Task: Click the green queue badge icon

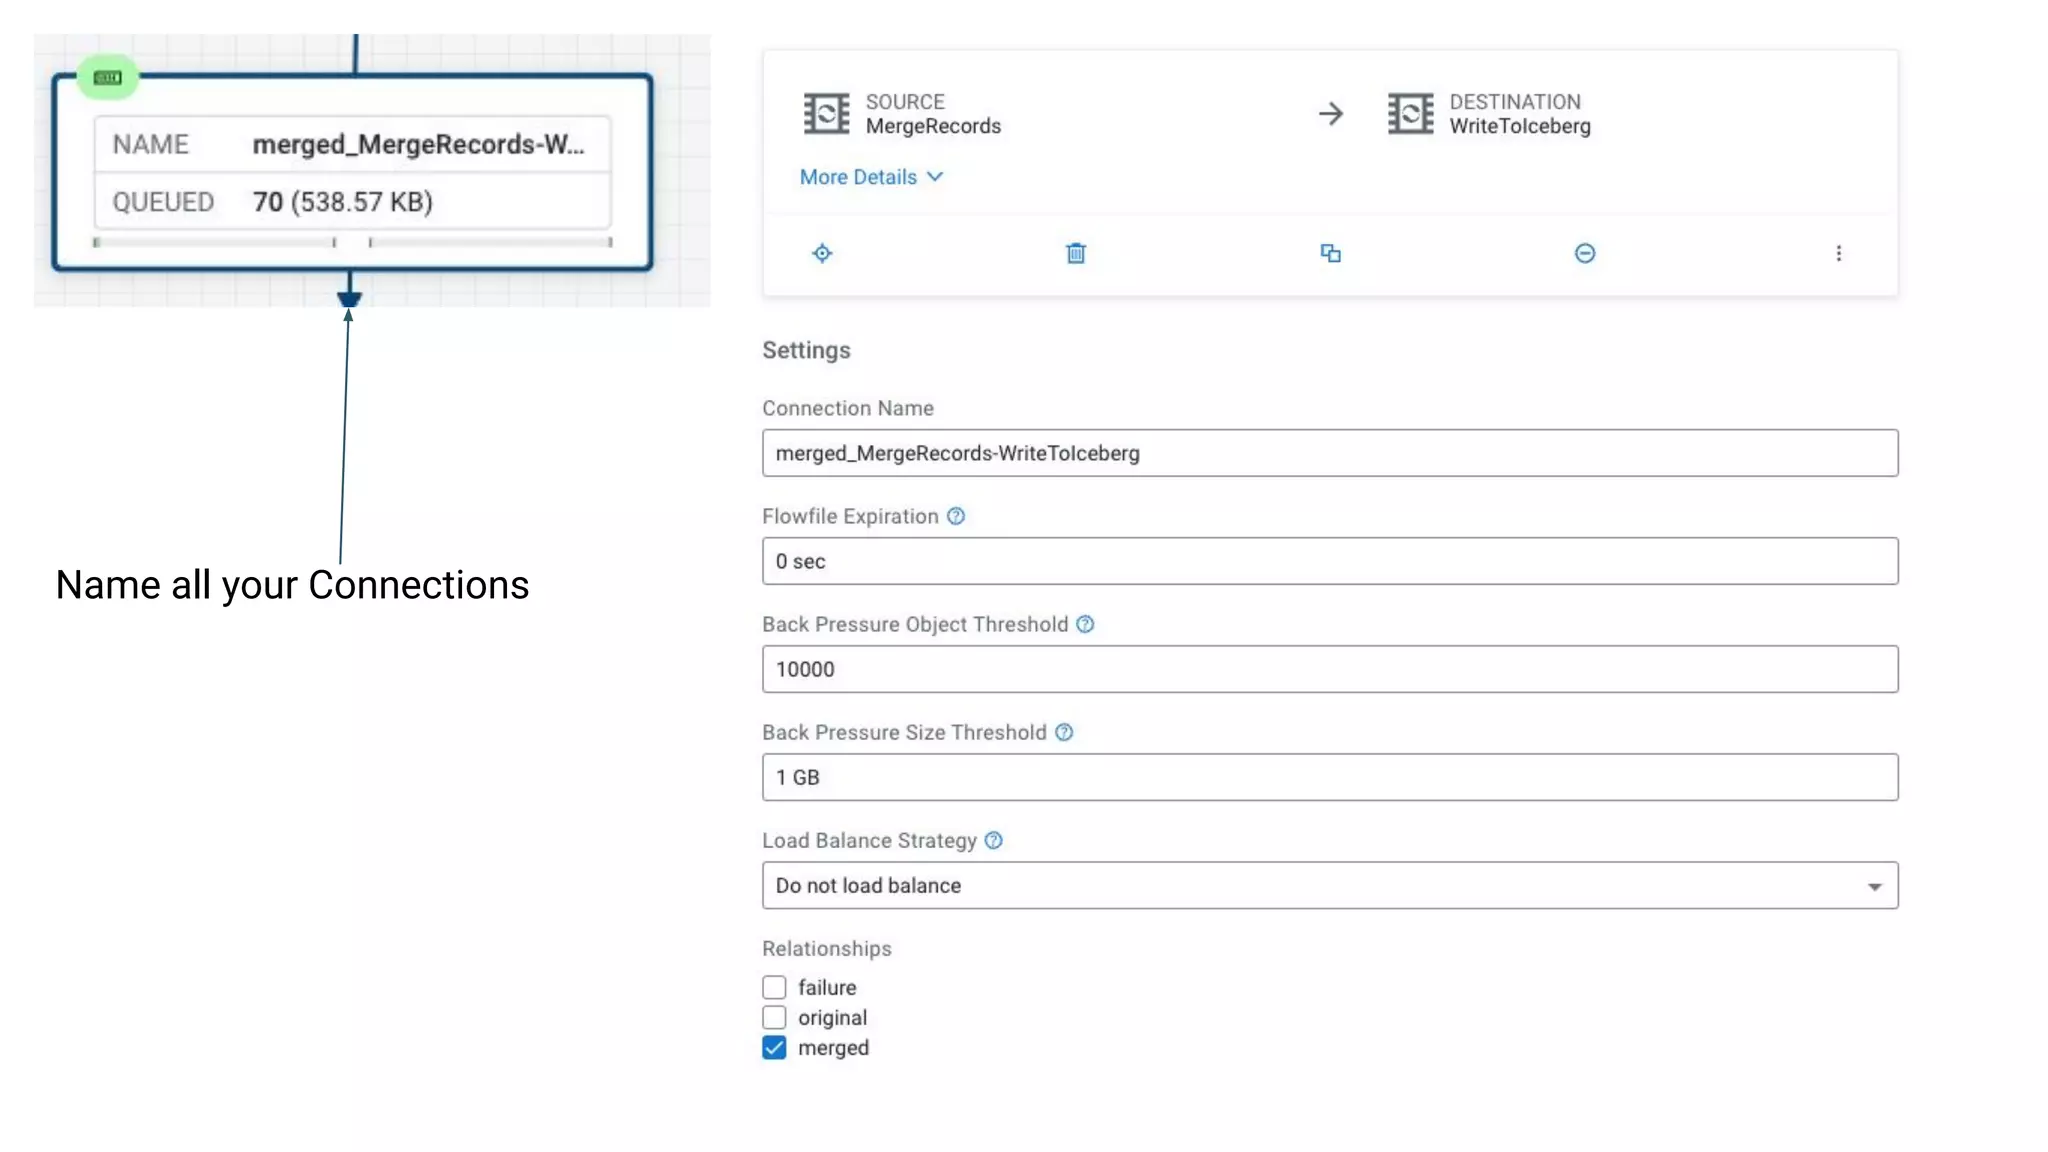Action: click(x=108, y=77)
